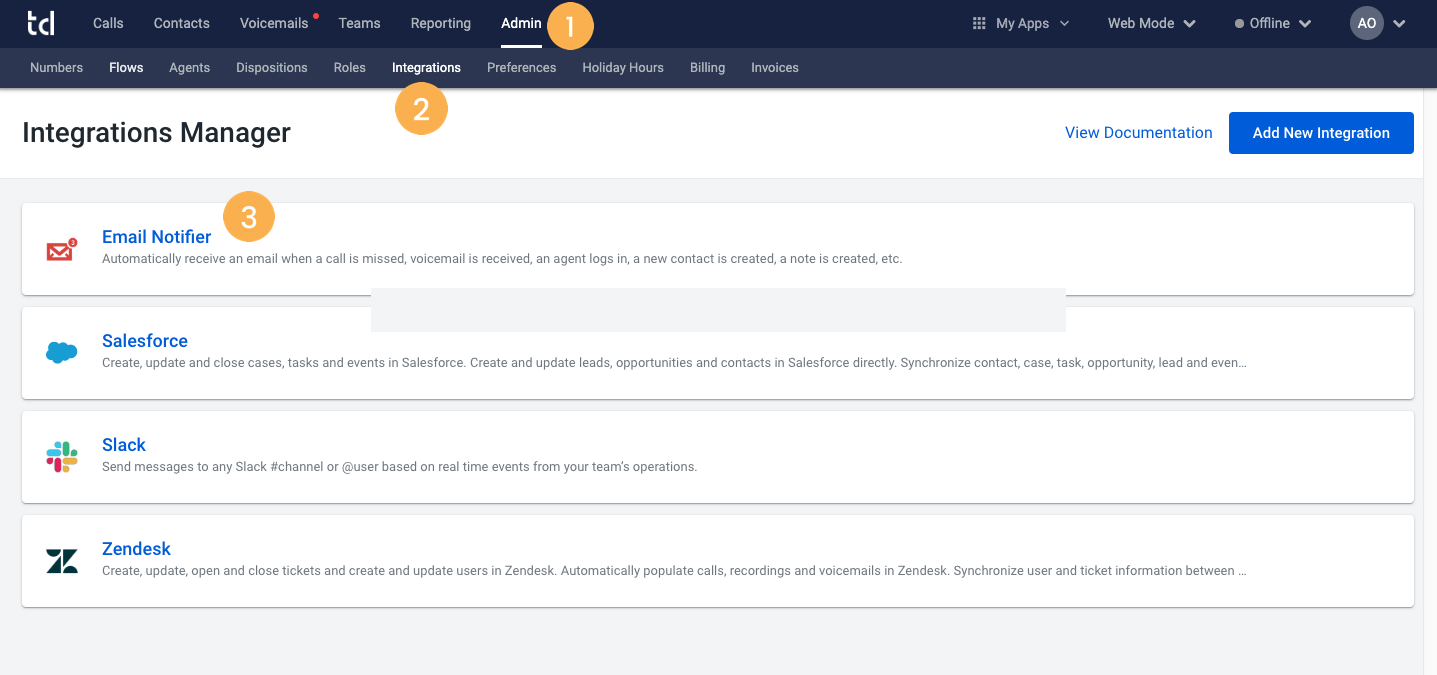Click the Salesforce description text
The width and height of the screenshot is (1437, 675).
point(674,363)
